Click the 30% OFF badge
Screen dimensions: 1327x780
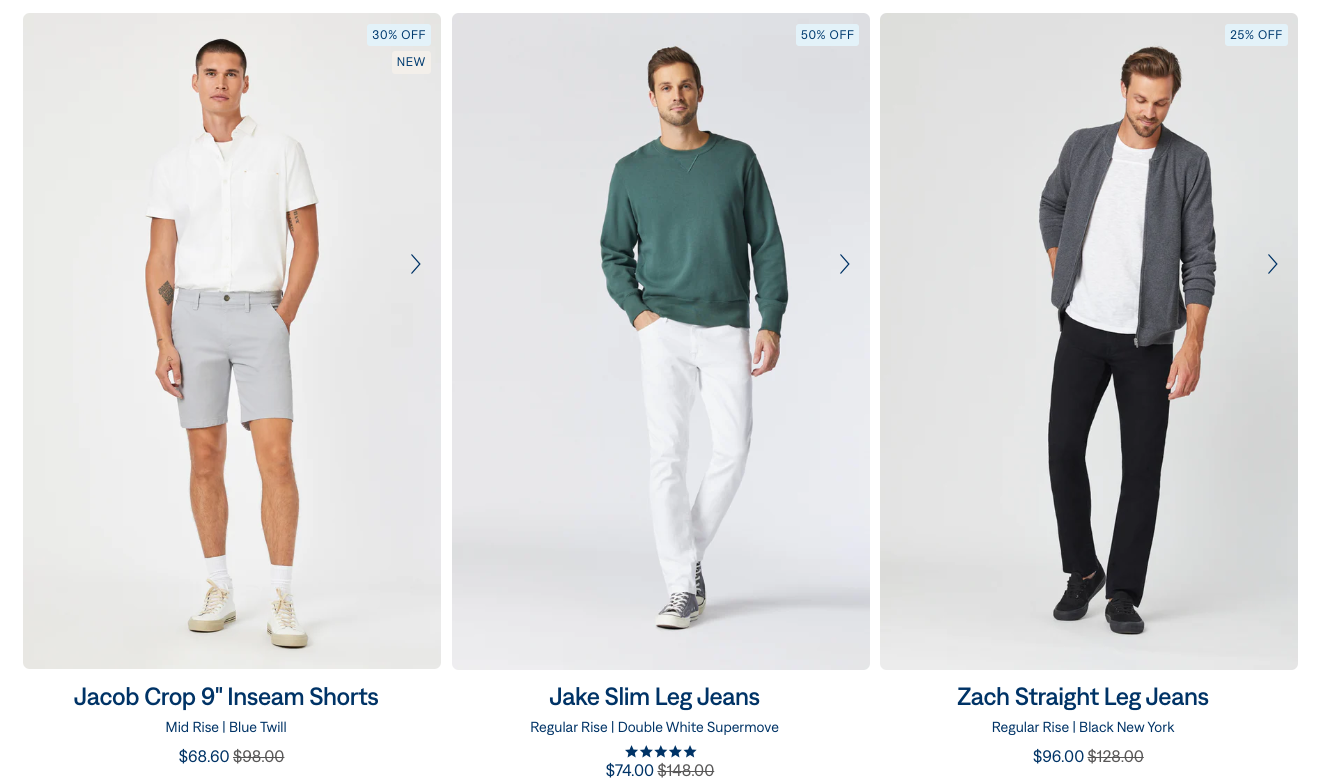coord(399,35)
